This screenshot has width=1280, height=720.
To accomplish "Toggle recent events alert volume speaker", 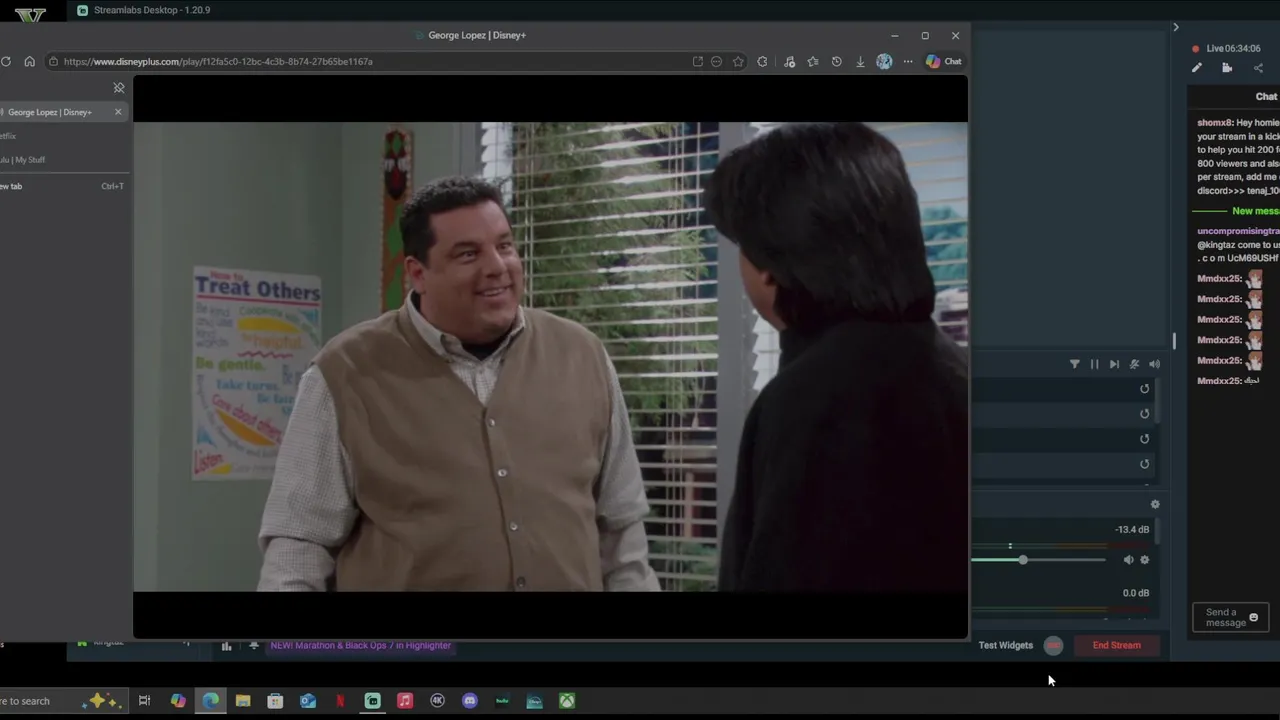I will click(1154, 364).
